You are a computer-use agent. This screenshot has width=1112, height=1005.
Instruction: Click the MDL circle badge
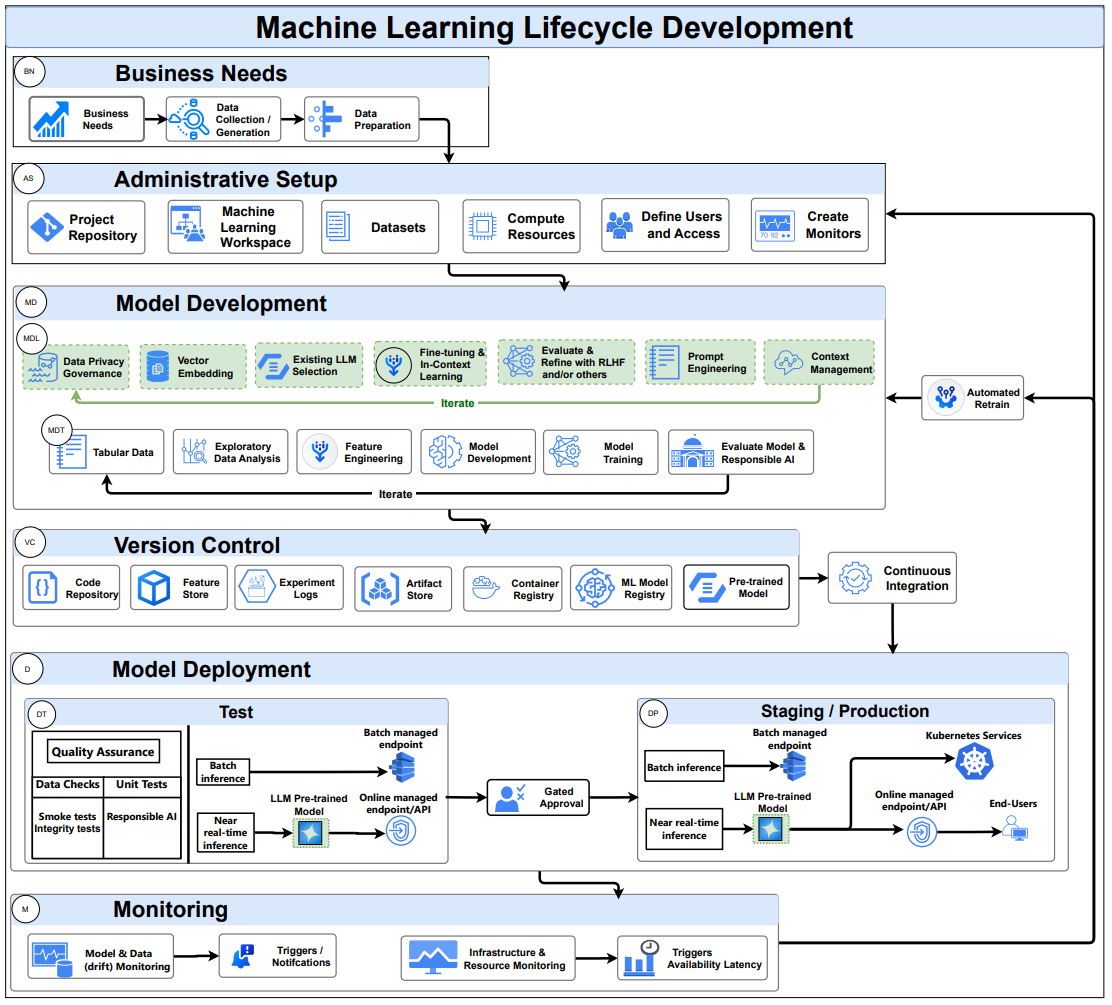point(32,338)
